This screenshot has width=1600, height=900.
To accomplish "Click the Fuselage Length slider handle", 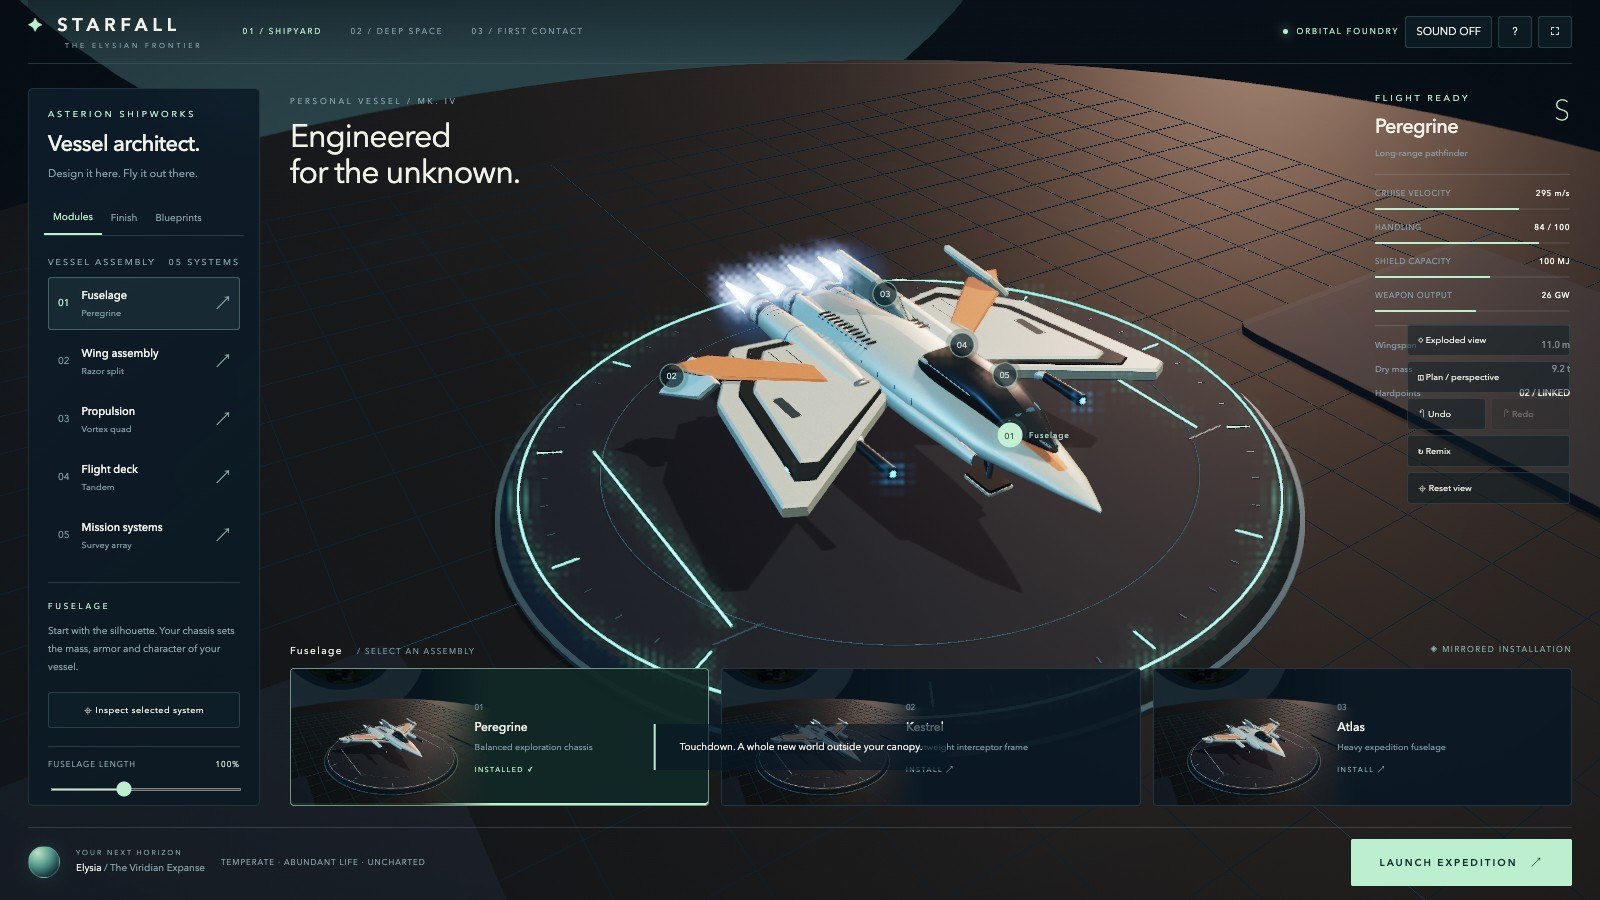I will pyautogui.click(x=124, y=789).
